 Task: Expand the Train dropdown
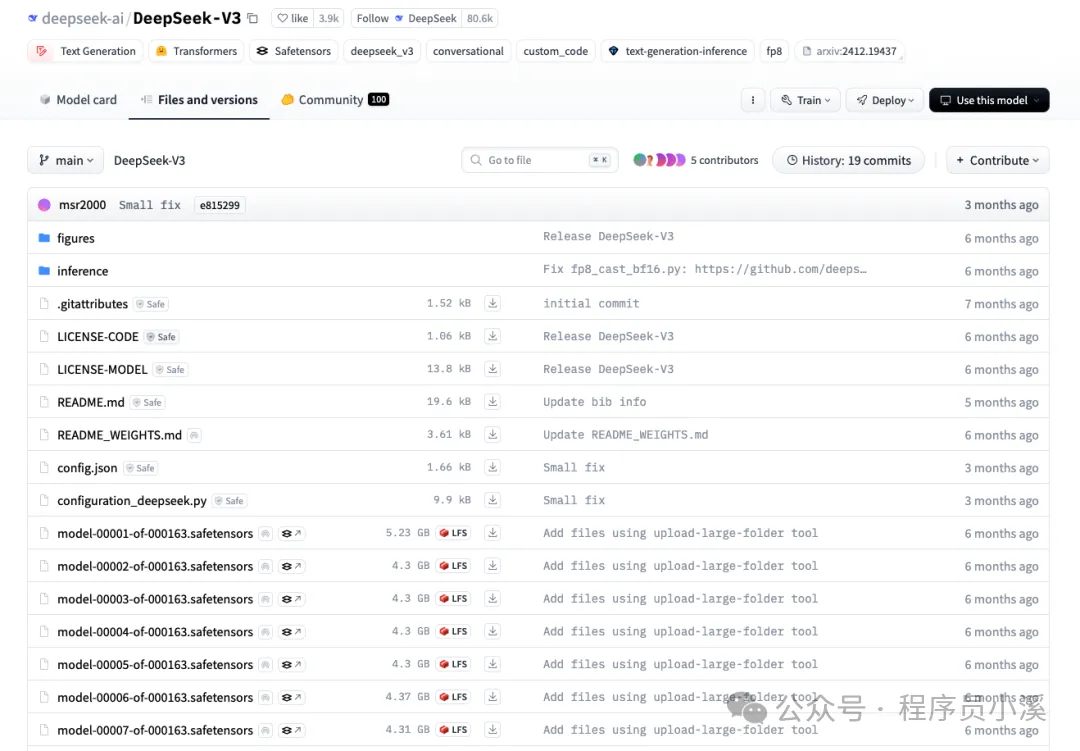[x=805, y=101]
